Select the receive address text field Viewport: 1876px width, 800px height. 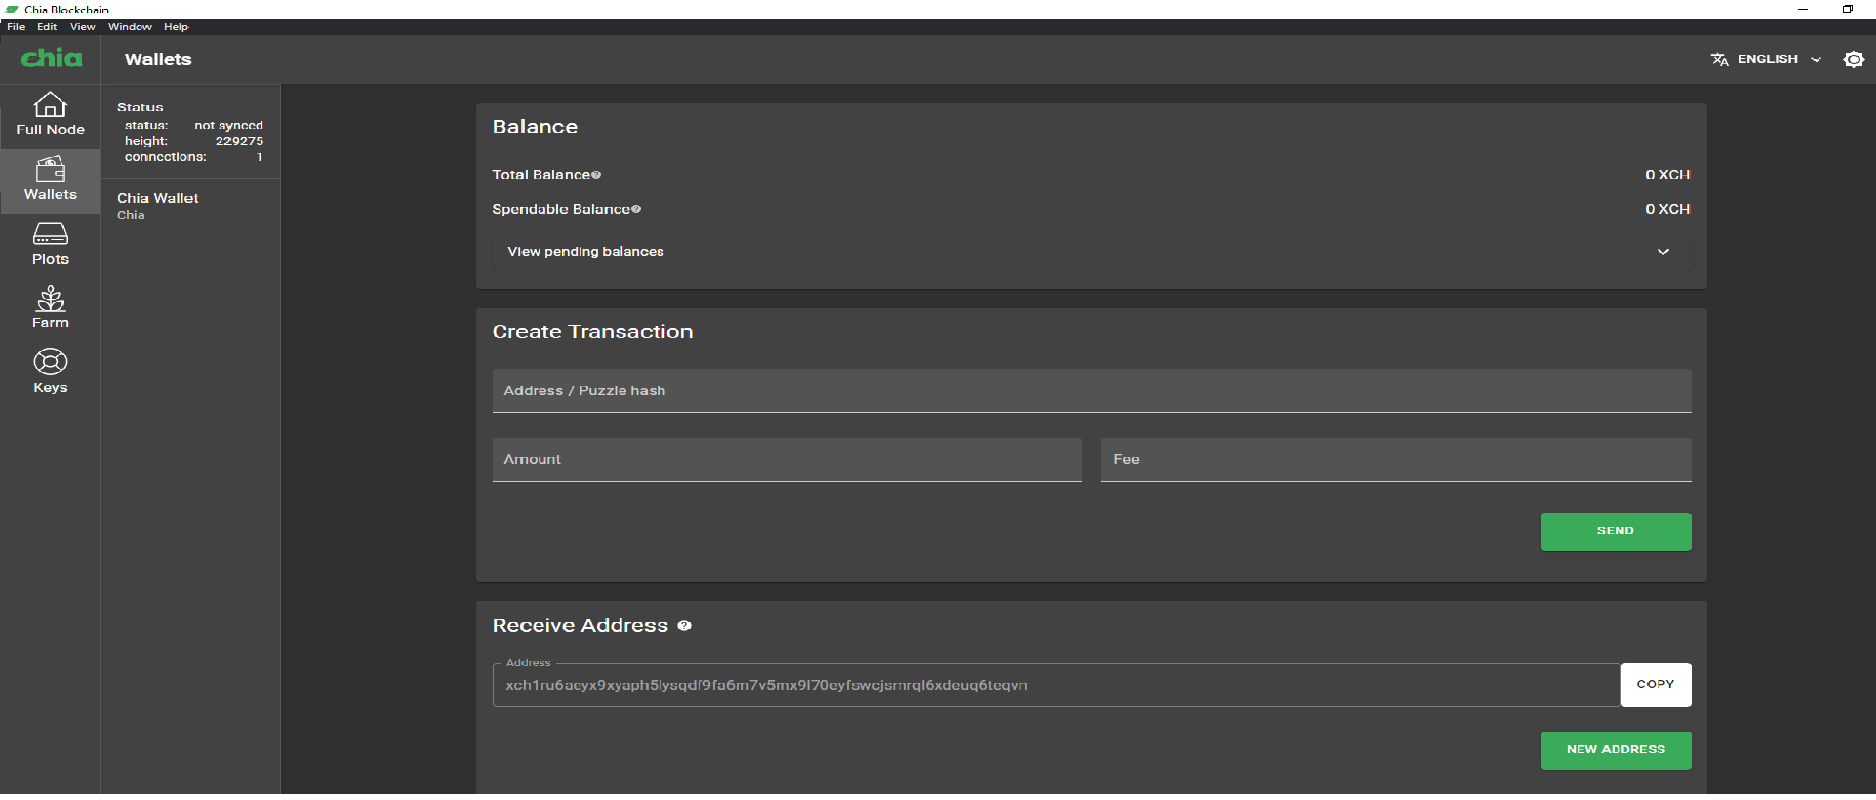(x=1056, y=685)
